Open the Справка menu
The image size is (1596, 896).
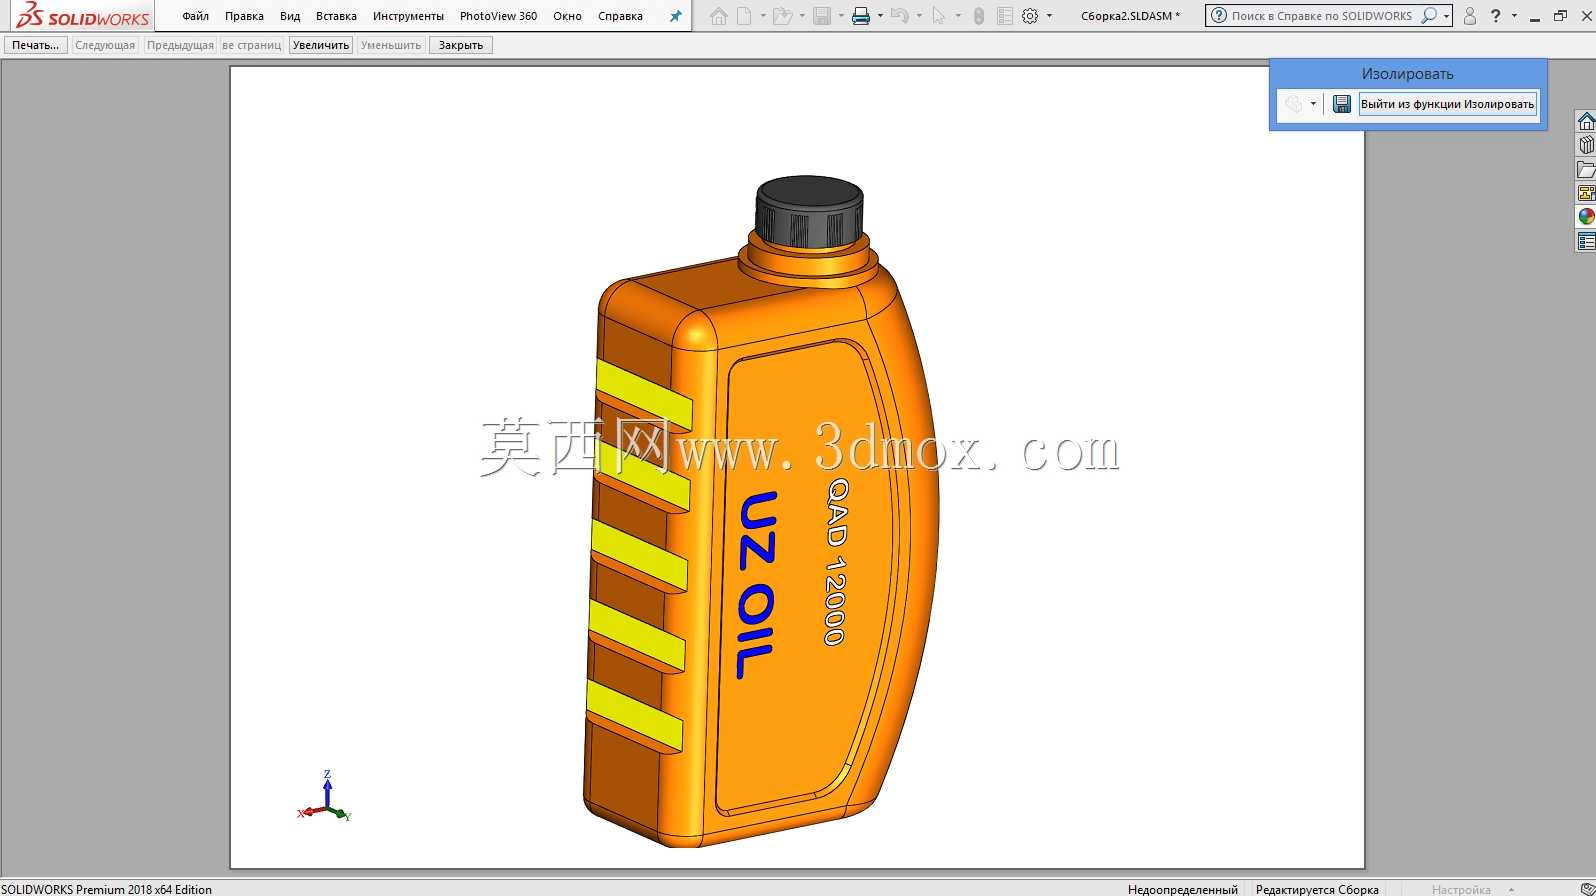coord(620,16)
